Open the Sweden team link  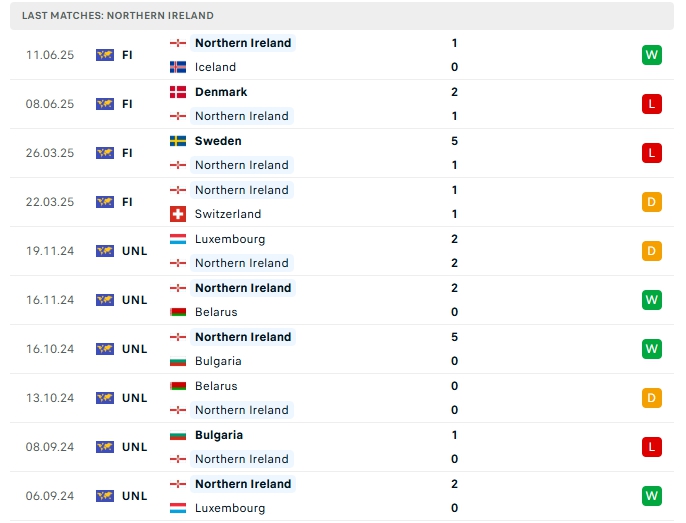pyautogui.click(x=218, y=141)
